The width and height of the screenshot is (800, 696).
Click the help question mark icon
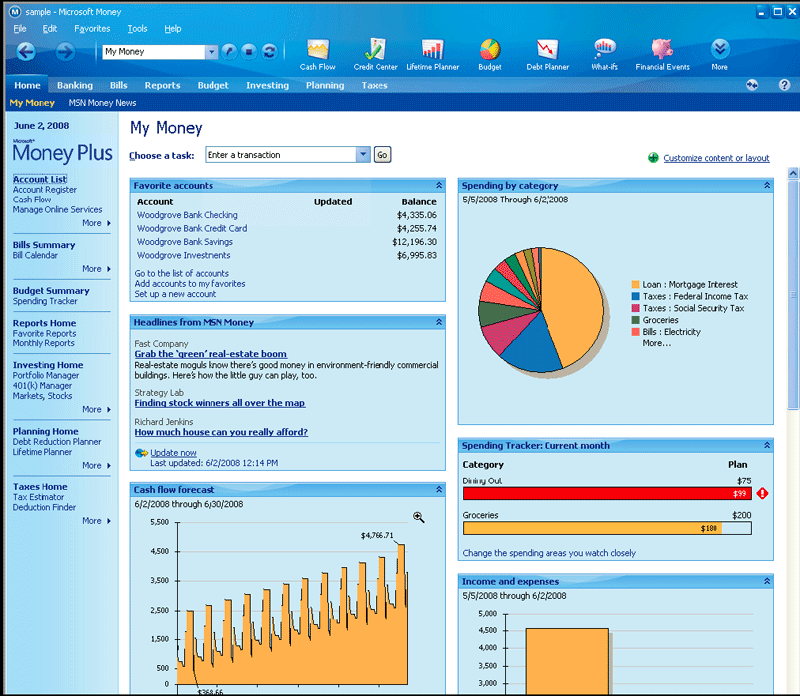[784, 85]
